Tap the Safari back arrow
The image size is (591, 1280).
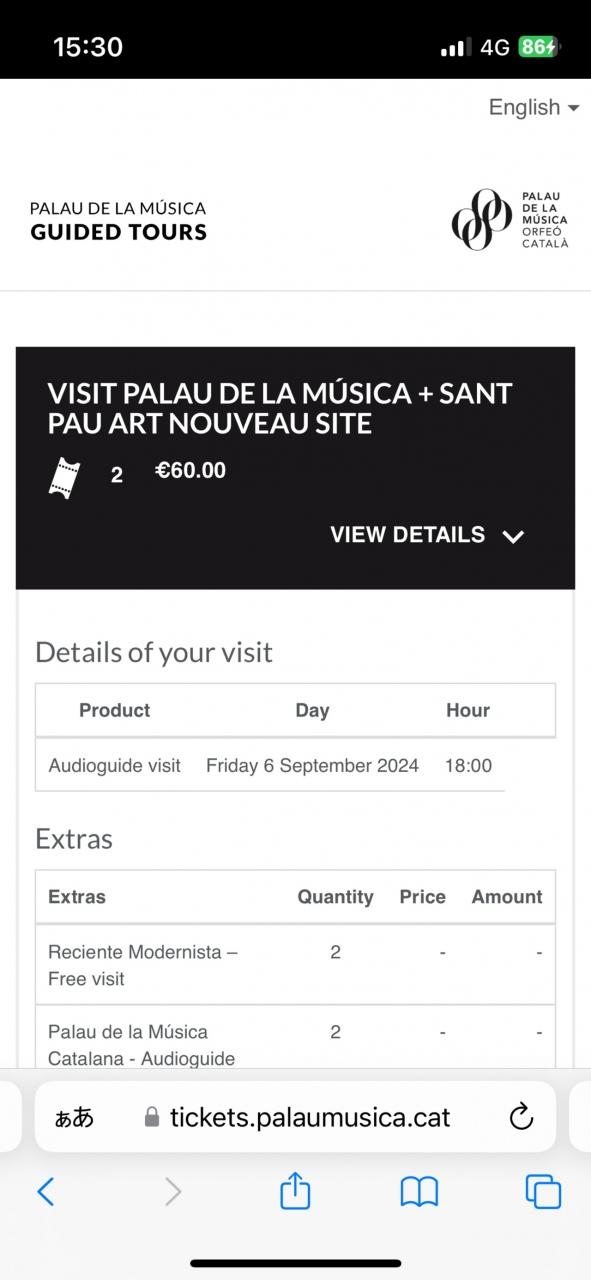[x=46, y=1191]
